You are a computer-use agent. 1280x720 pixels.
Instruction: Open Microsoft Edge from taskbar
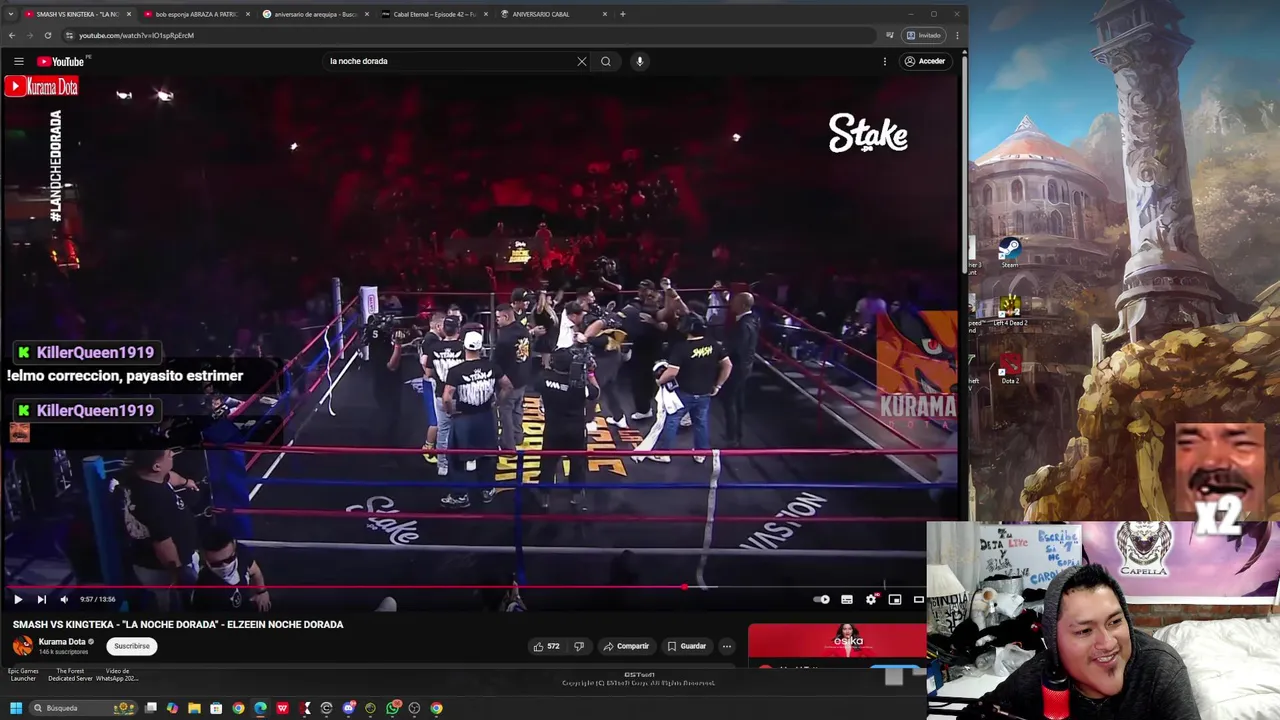pyautogui.click(x=260, y=708)
